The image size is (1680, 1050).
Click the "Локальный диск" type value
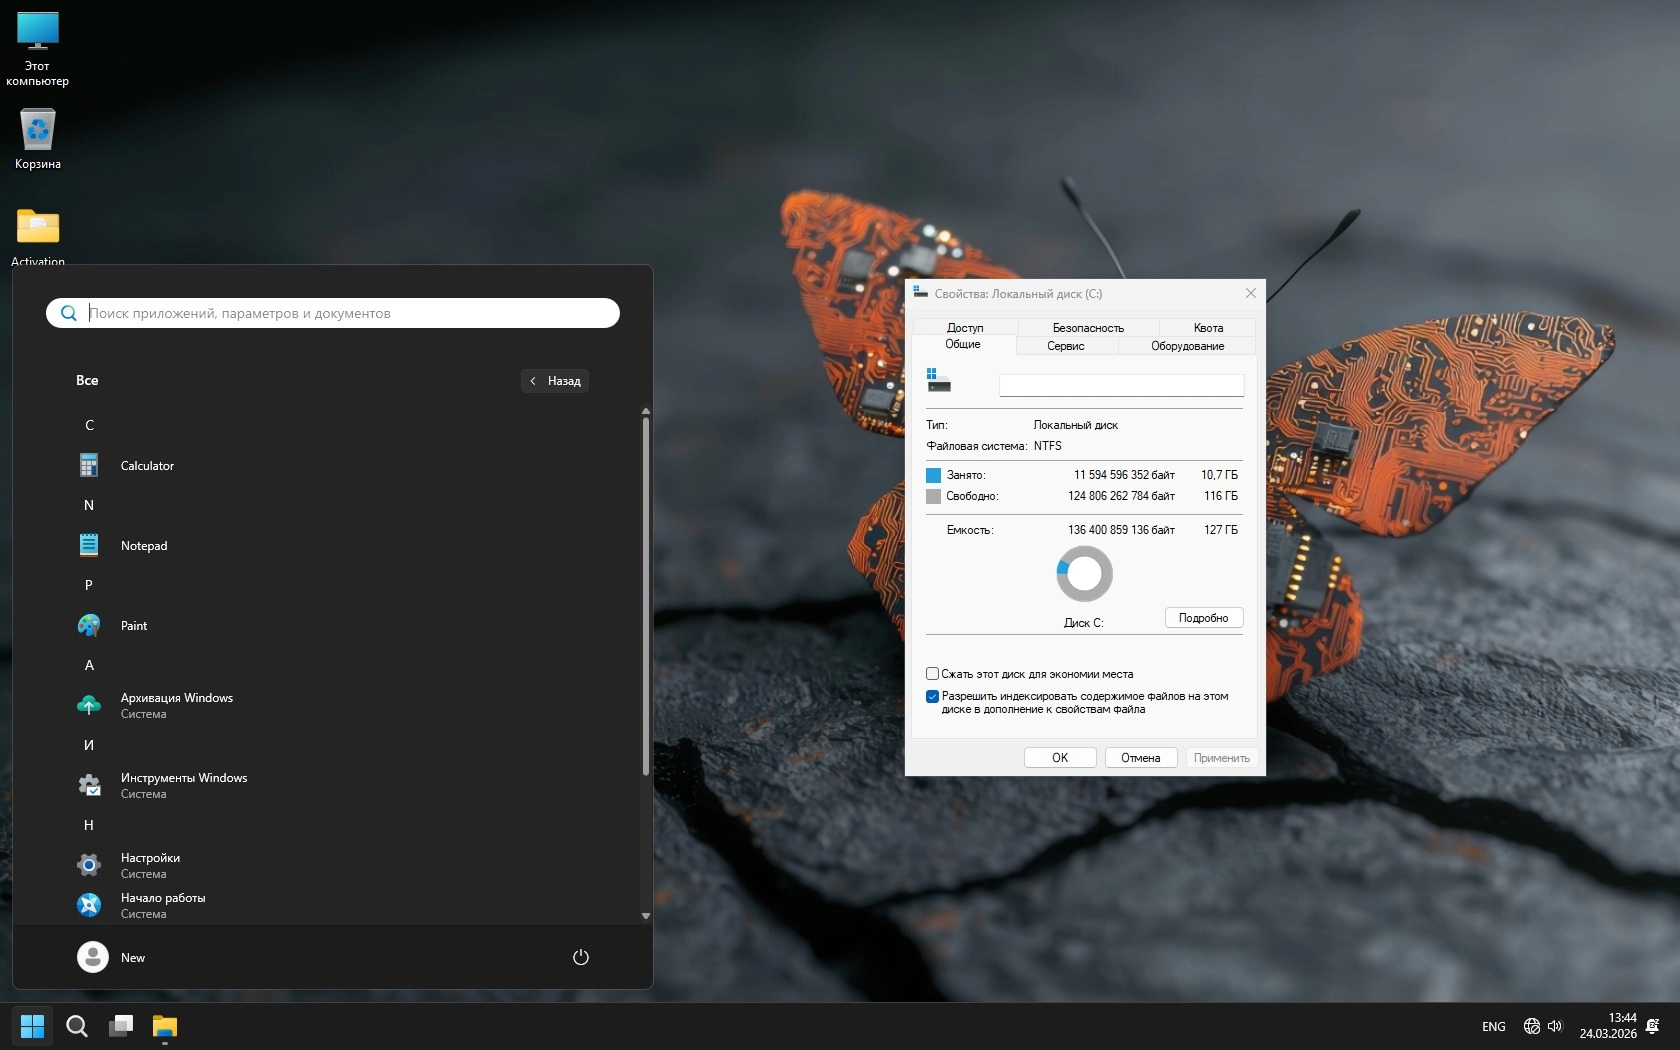click(x=1076, y=425)
